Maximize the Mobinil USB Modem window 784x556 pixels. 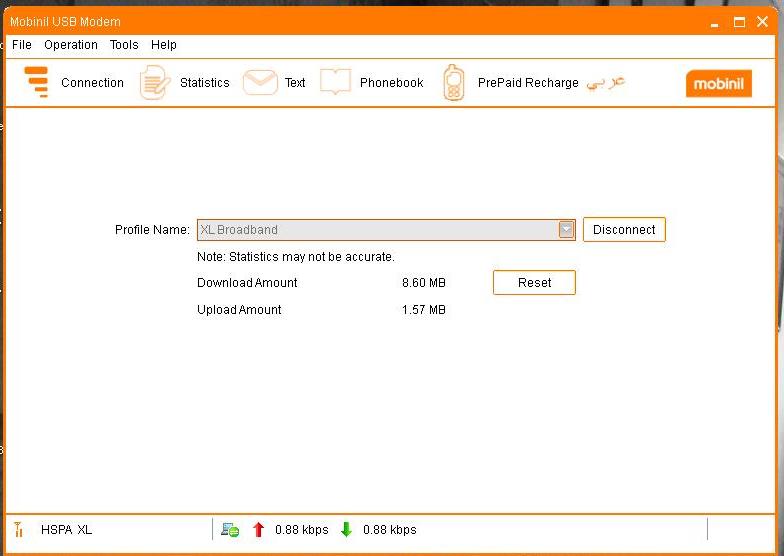pos(739,22)
